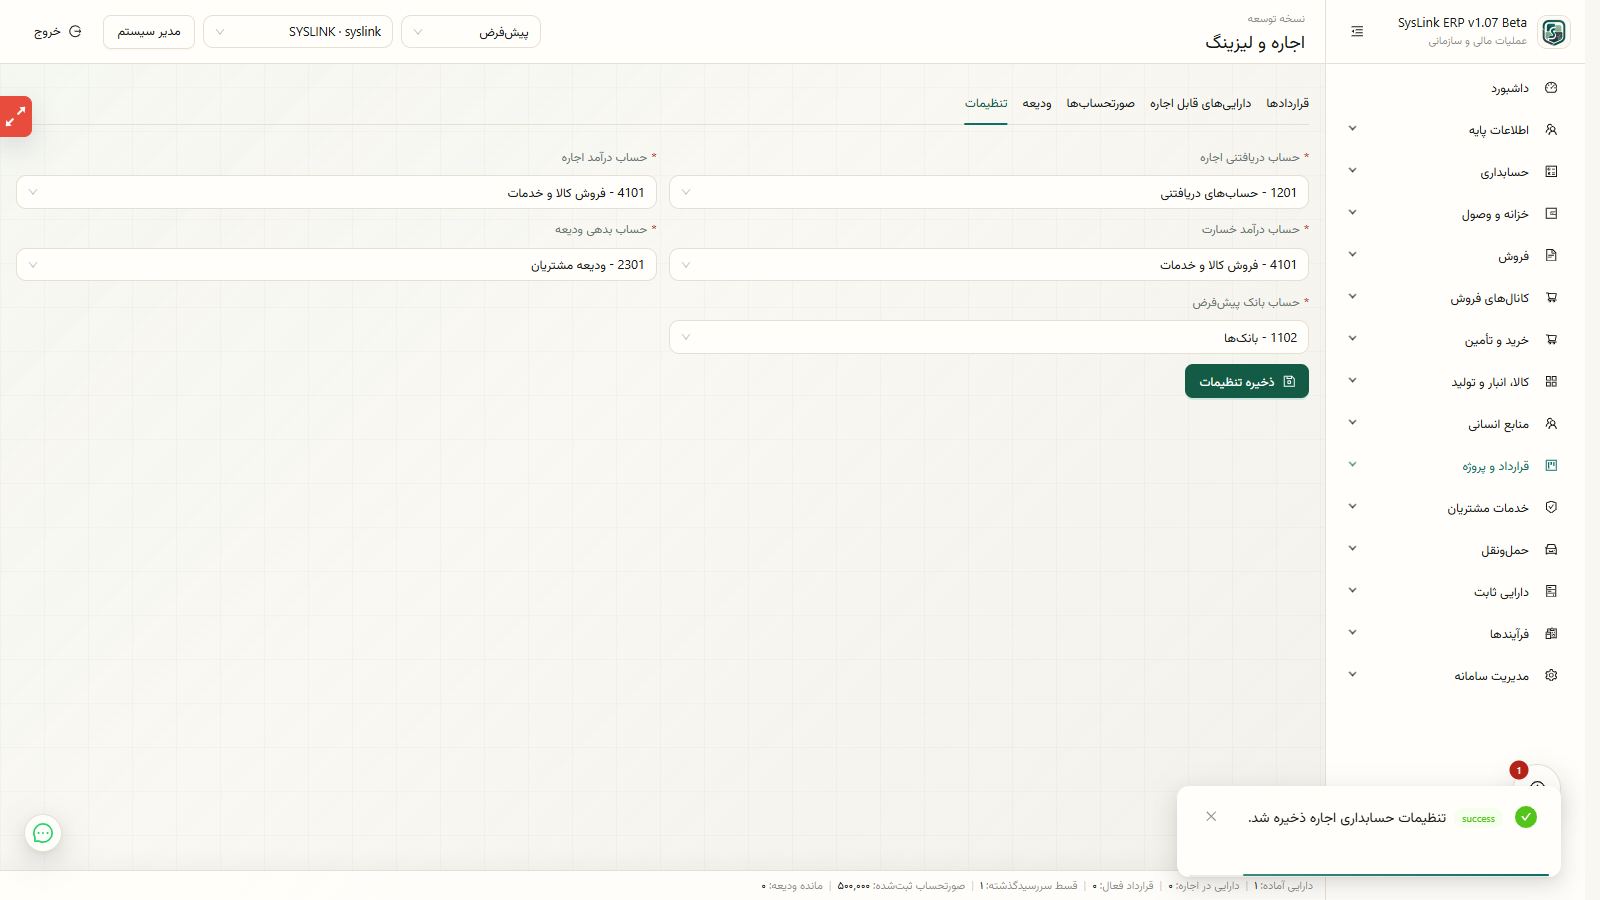Open the حساب درآمد اجاره dropdown
Viewport: 1600px width, 900px height.
[336, 192]
